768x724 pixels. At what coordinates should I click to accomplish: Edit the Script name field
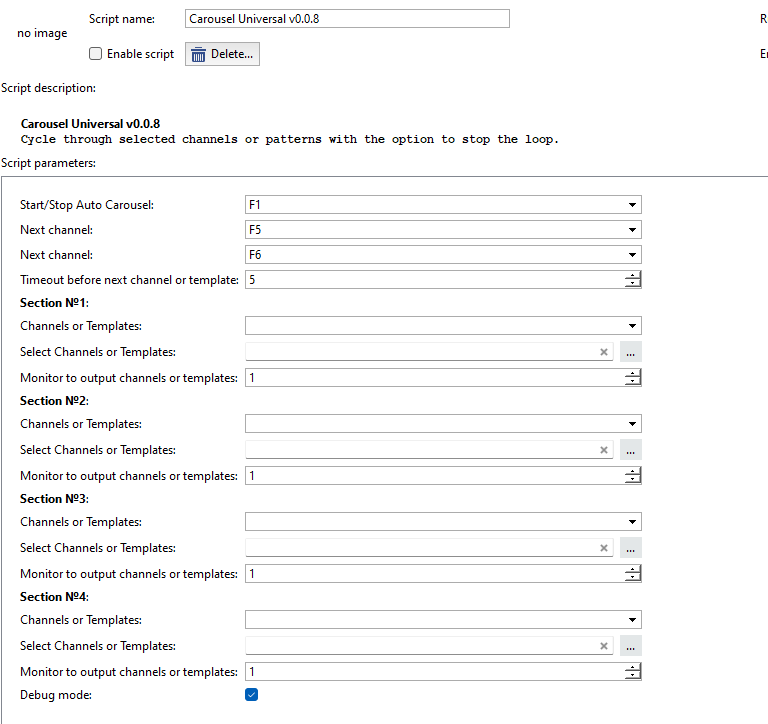click(347, 19)
